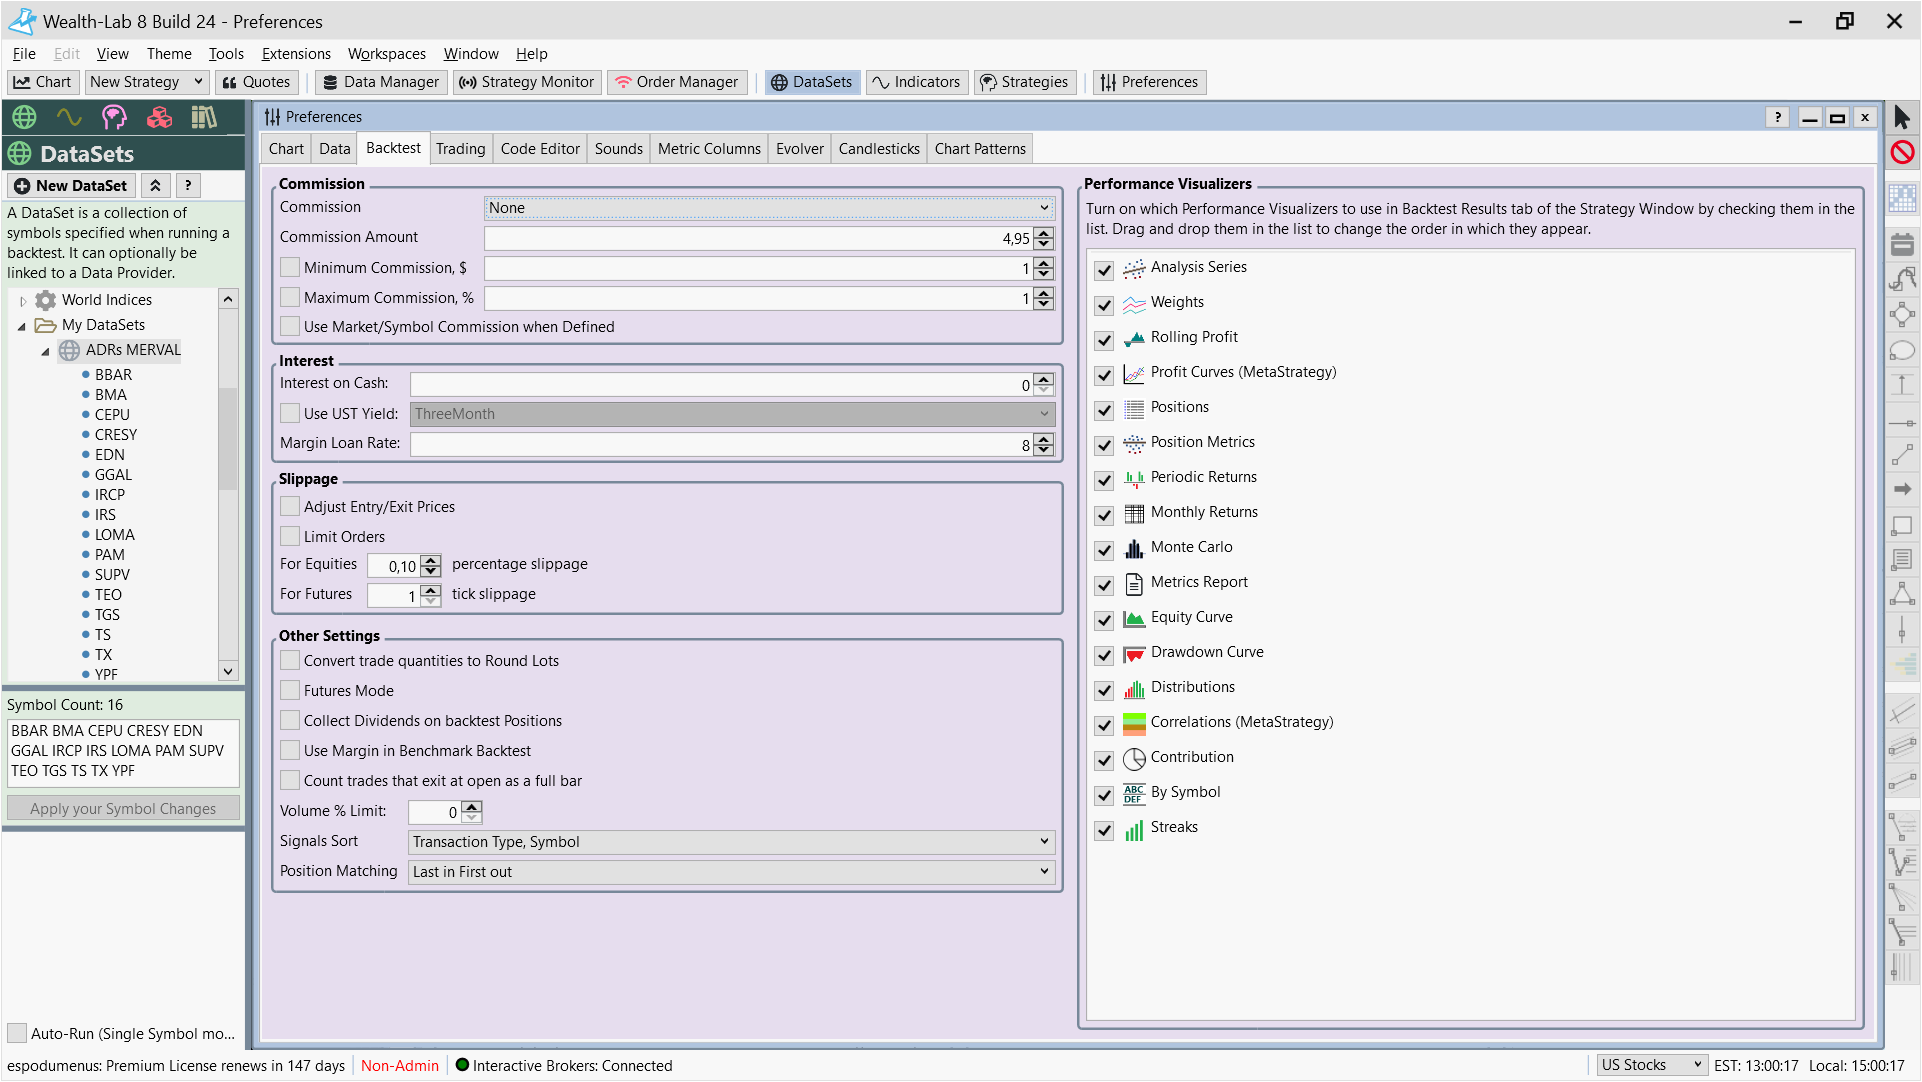Uncheck the Monte Carlo visualizer
This screenshot has height=1082, width=1922.
[1104, 550]
